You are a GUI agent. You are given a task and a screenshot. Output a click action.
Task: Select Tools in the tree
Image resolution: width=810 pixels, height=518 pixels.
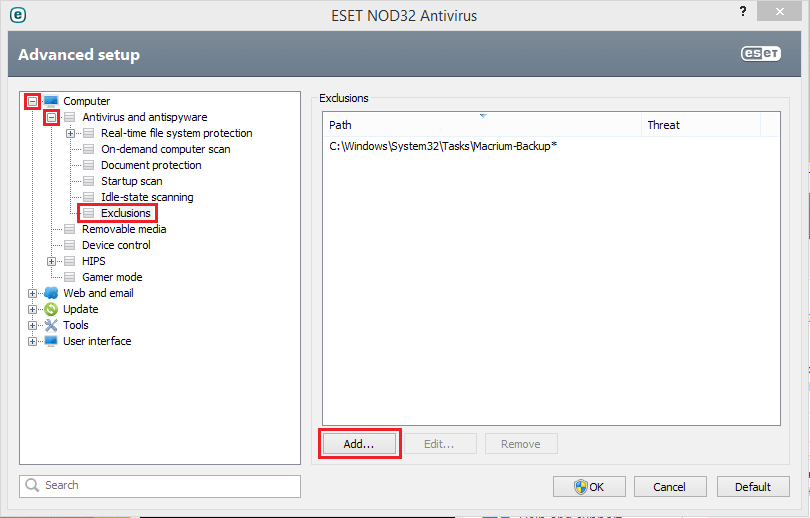[76, 325]
